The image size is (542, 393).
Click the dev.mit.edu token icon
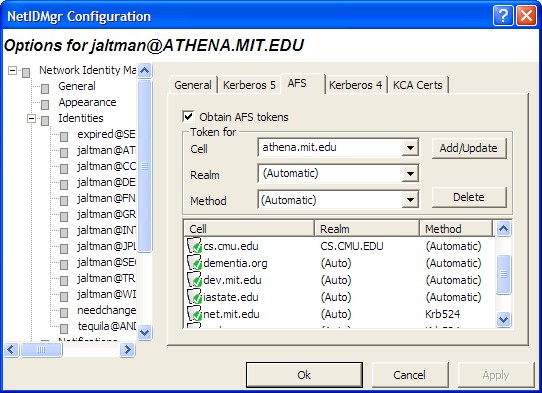pyautogui.click(x=194, y=280)
